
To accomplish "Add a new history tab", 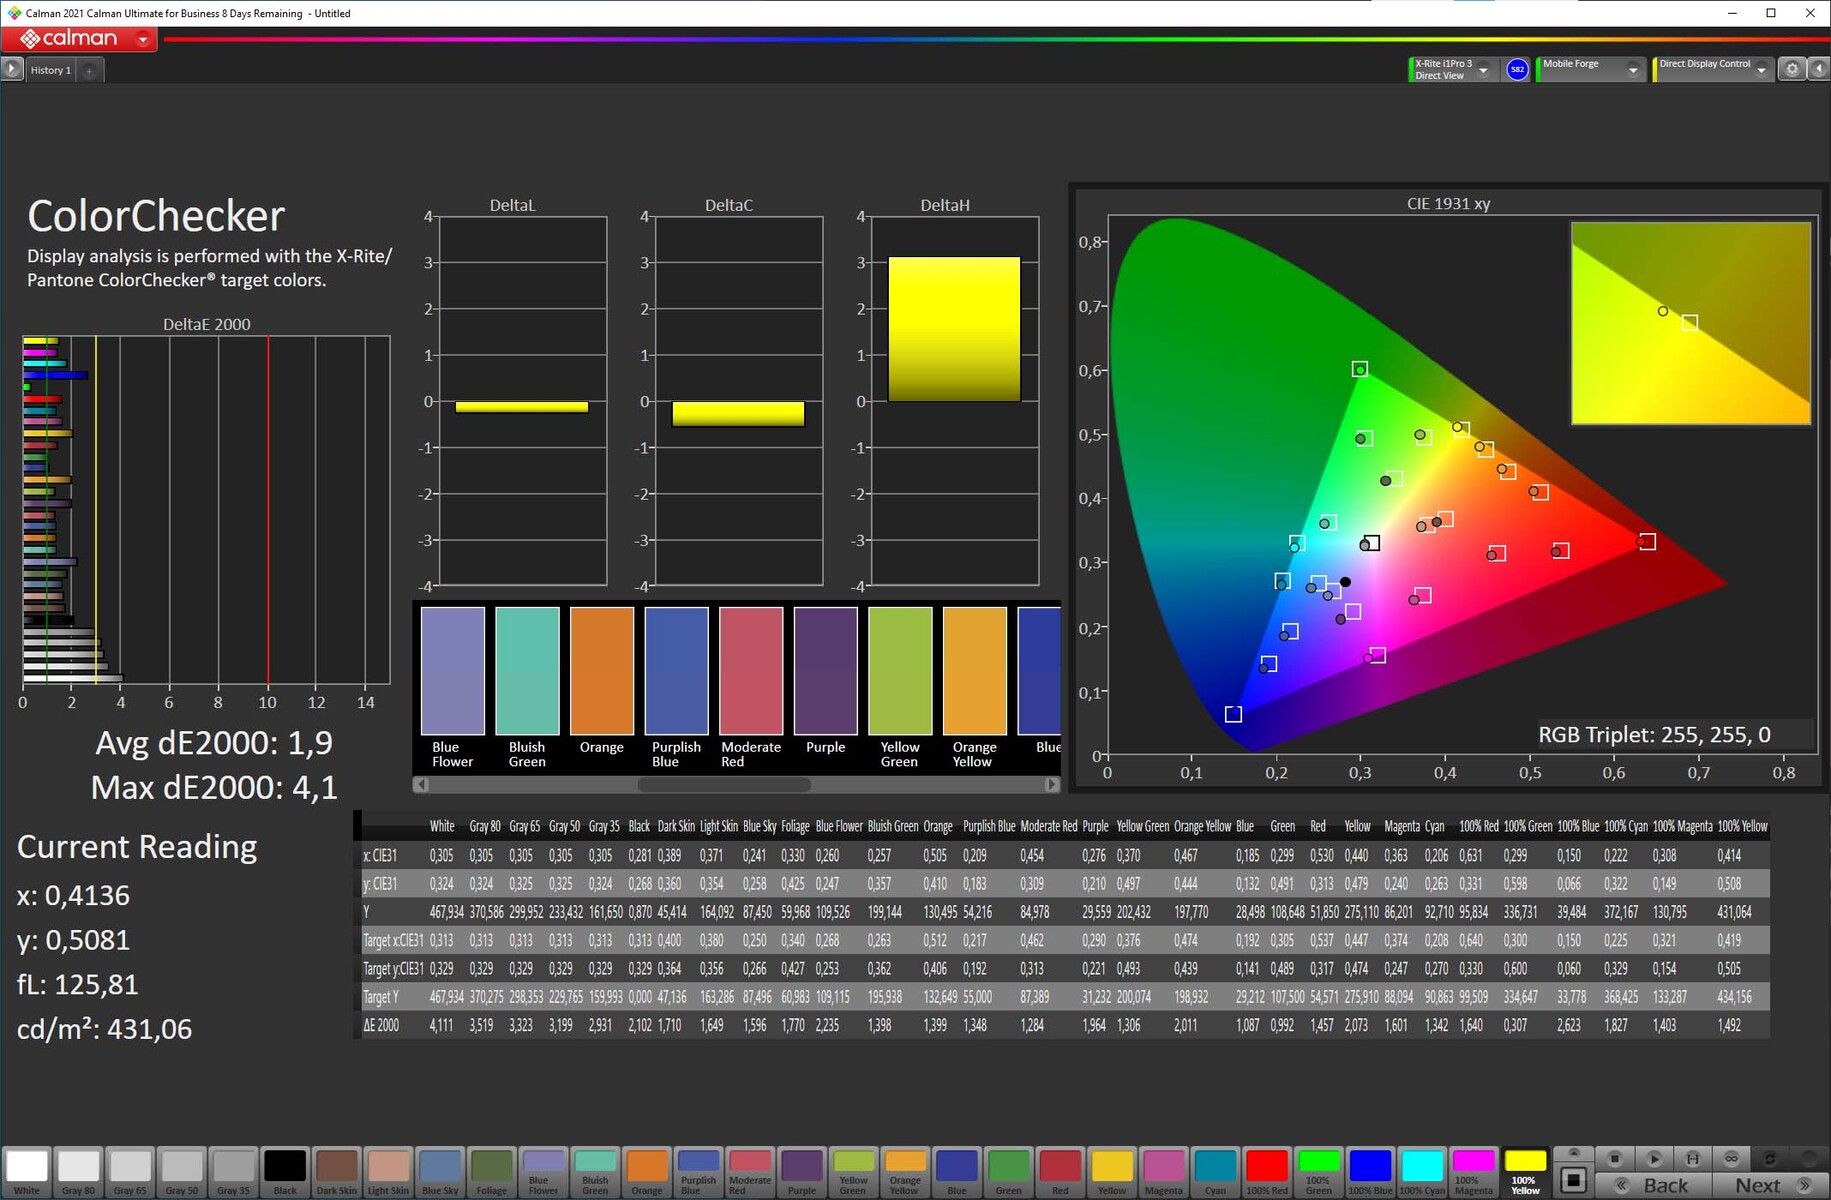I will coord(89,70).
